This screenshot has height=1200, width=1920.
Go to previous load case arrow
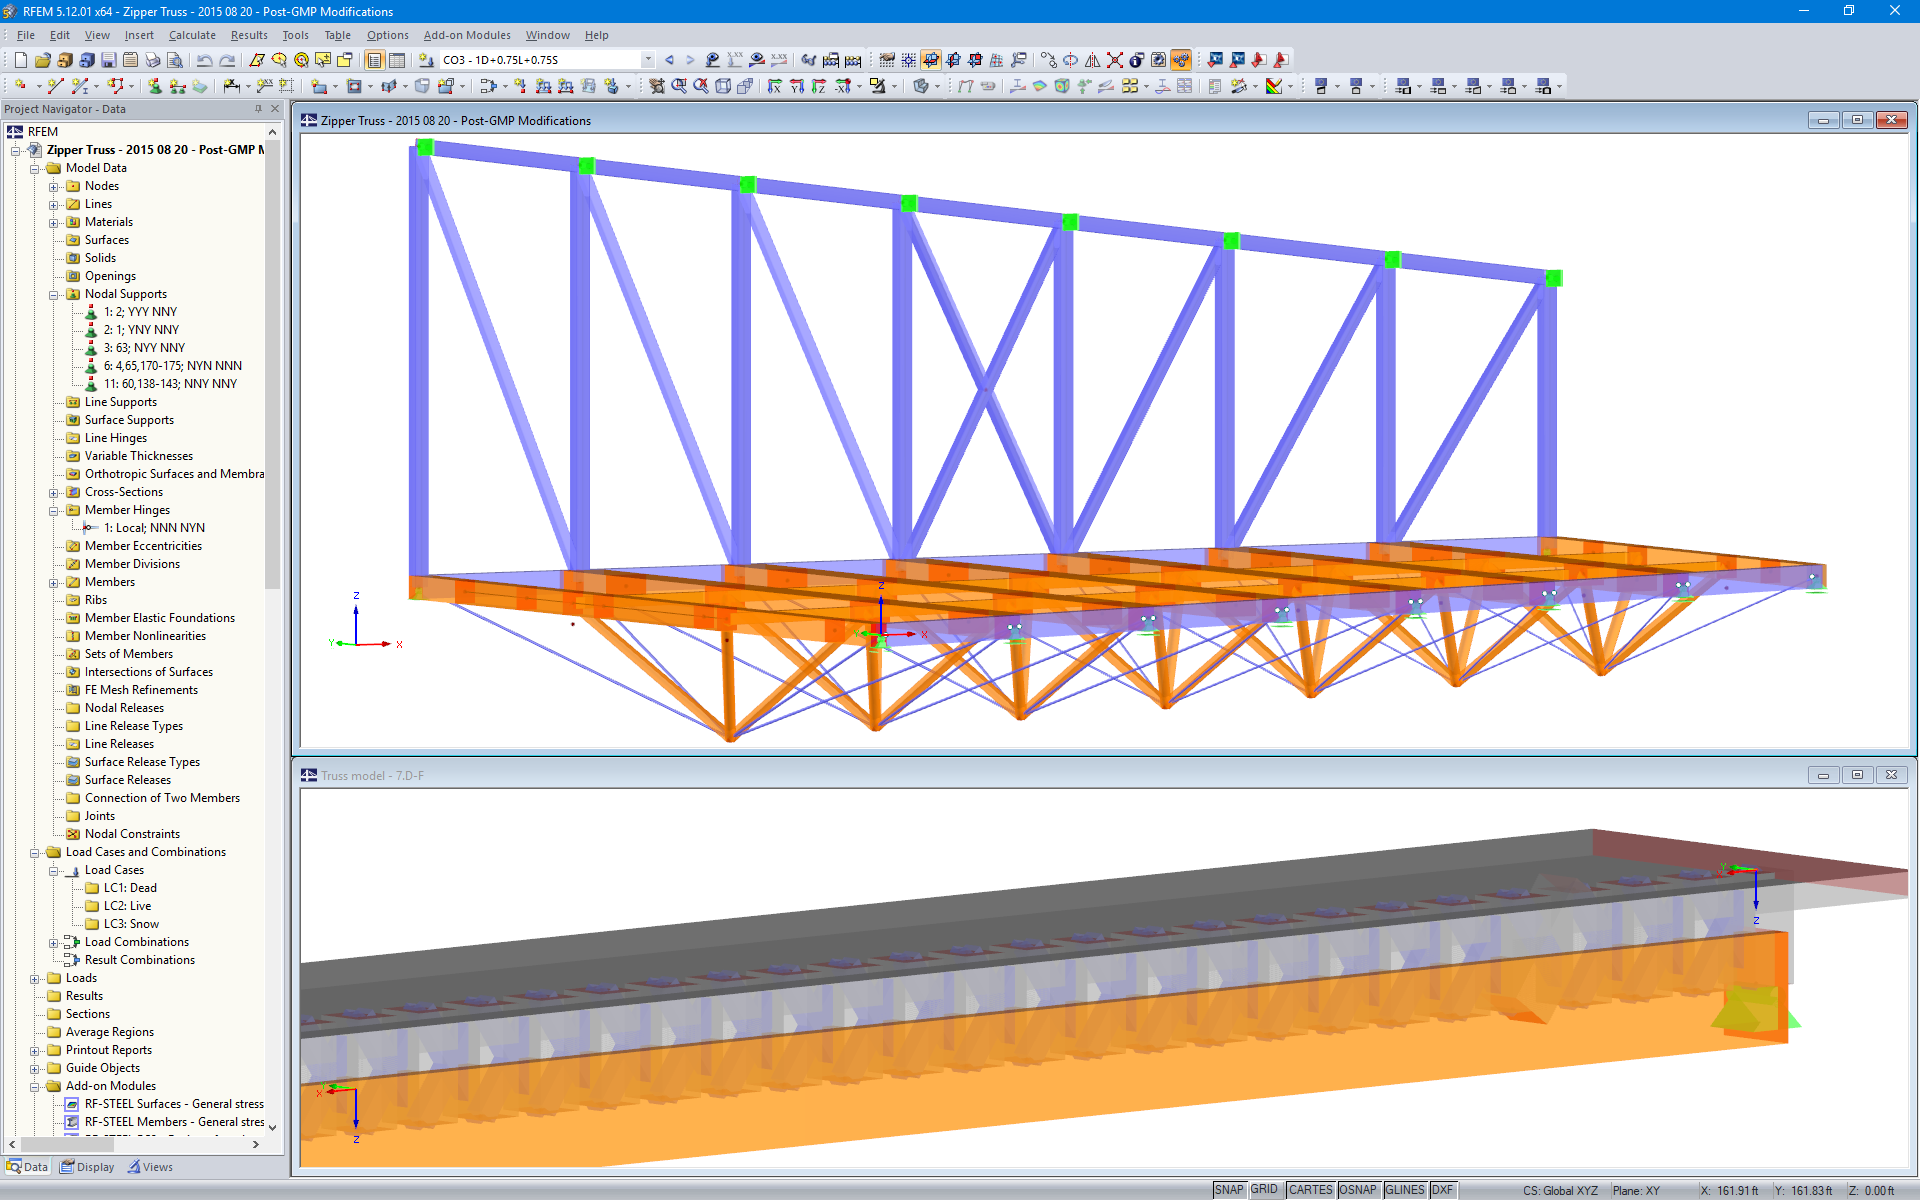click(669, 60)
